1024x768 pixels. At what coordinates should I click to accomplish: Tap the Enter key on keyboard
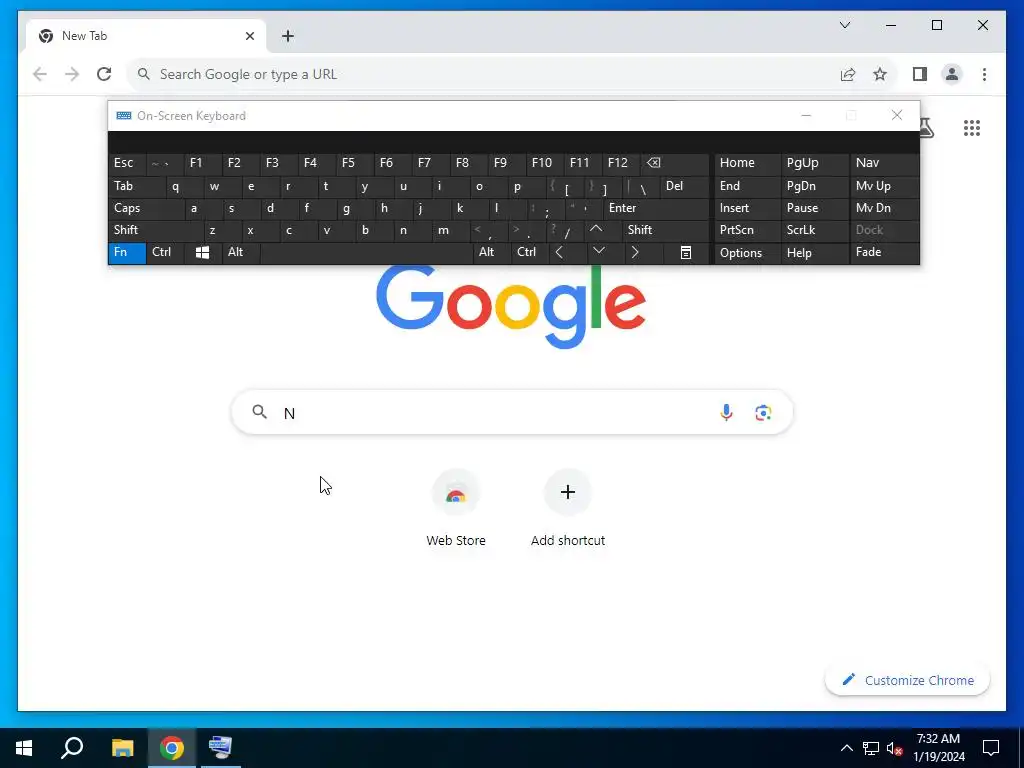pos(656,208)
